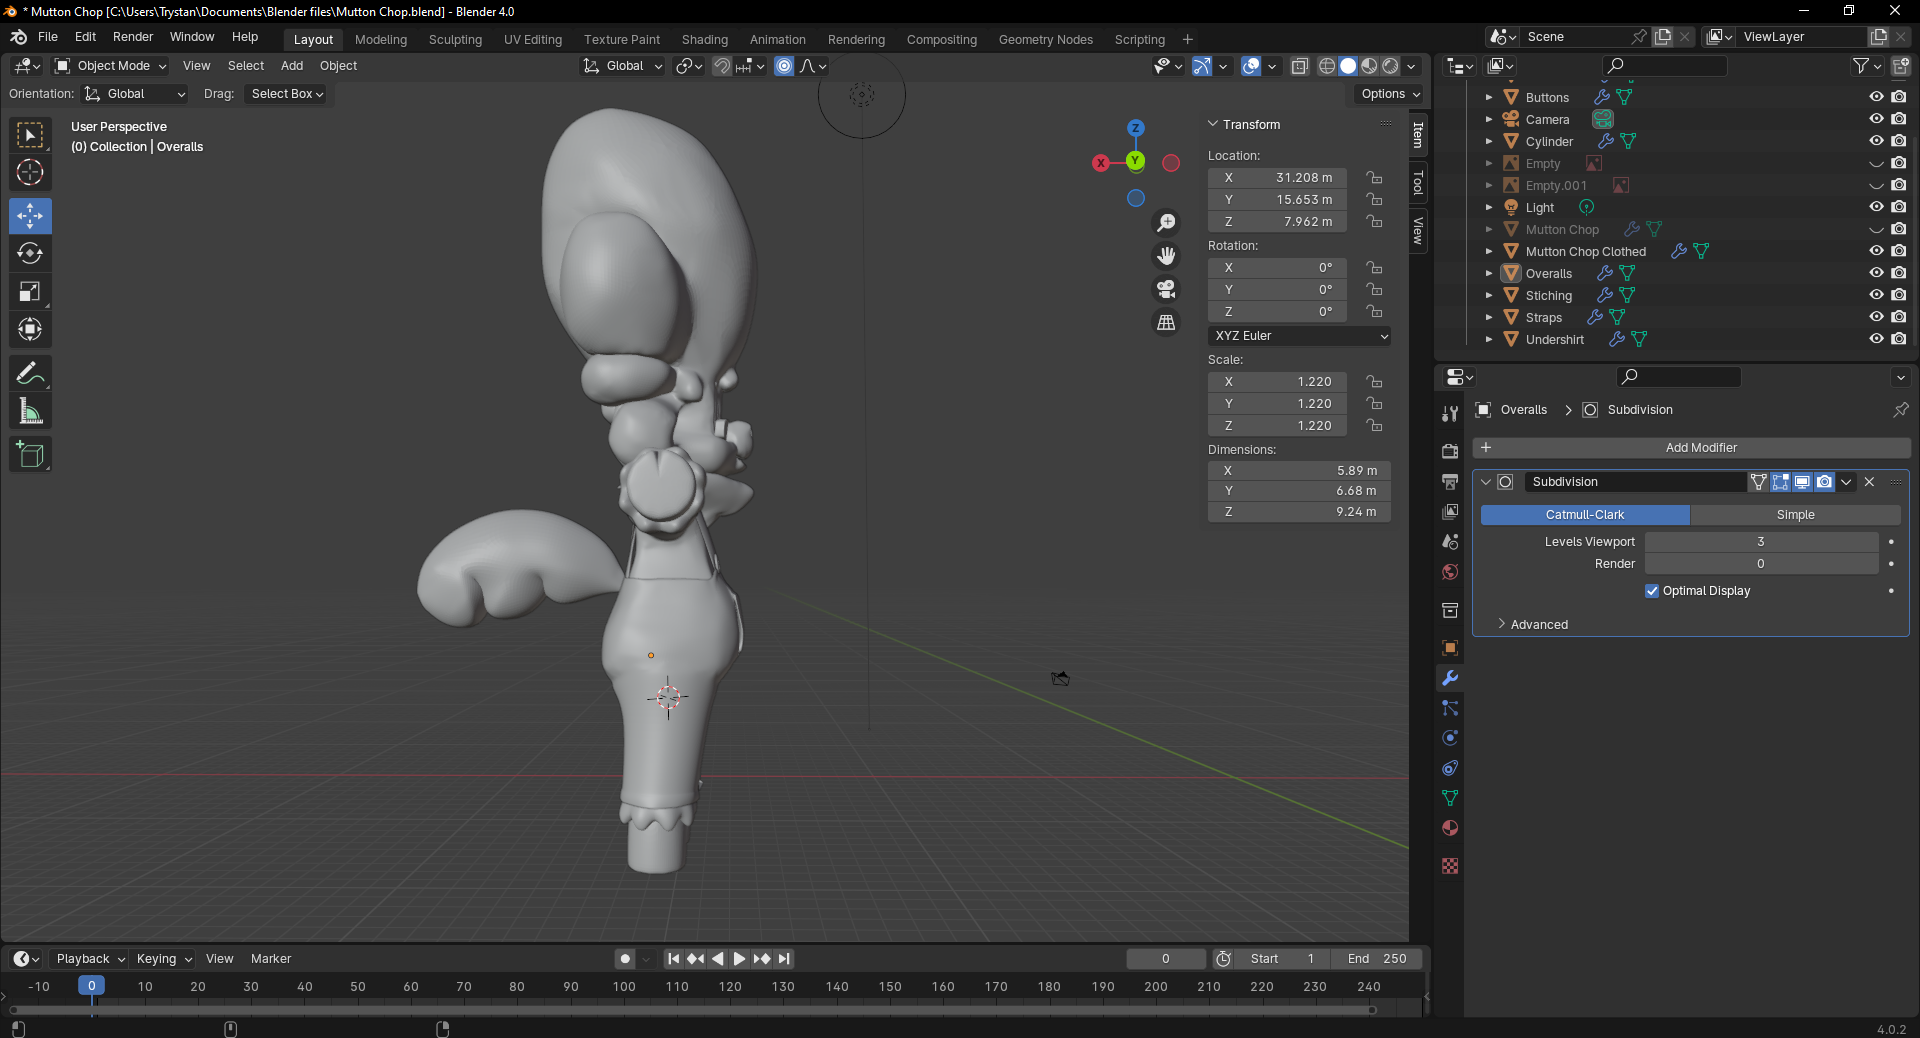Open the Object Mode dropdown
This screenshot has width=1920, height=1038.
pyautogui.click(x=112, y=66)
